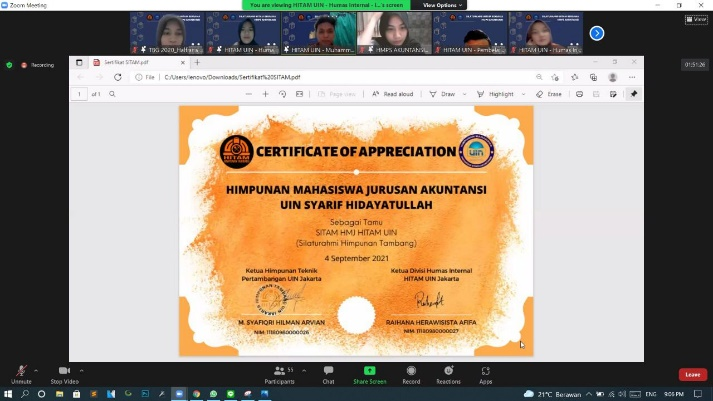Screen dimensions: 713x401
Task: Expand Draw tool options dropdown
Action: (464, 94)
